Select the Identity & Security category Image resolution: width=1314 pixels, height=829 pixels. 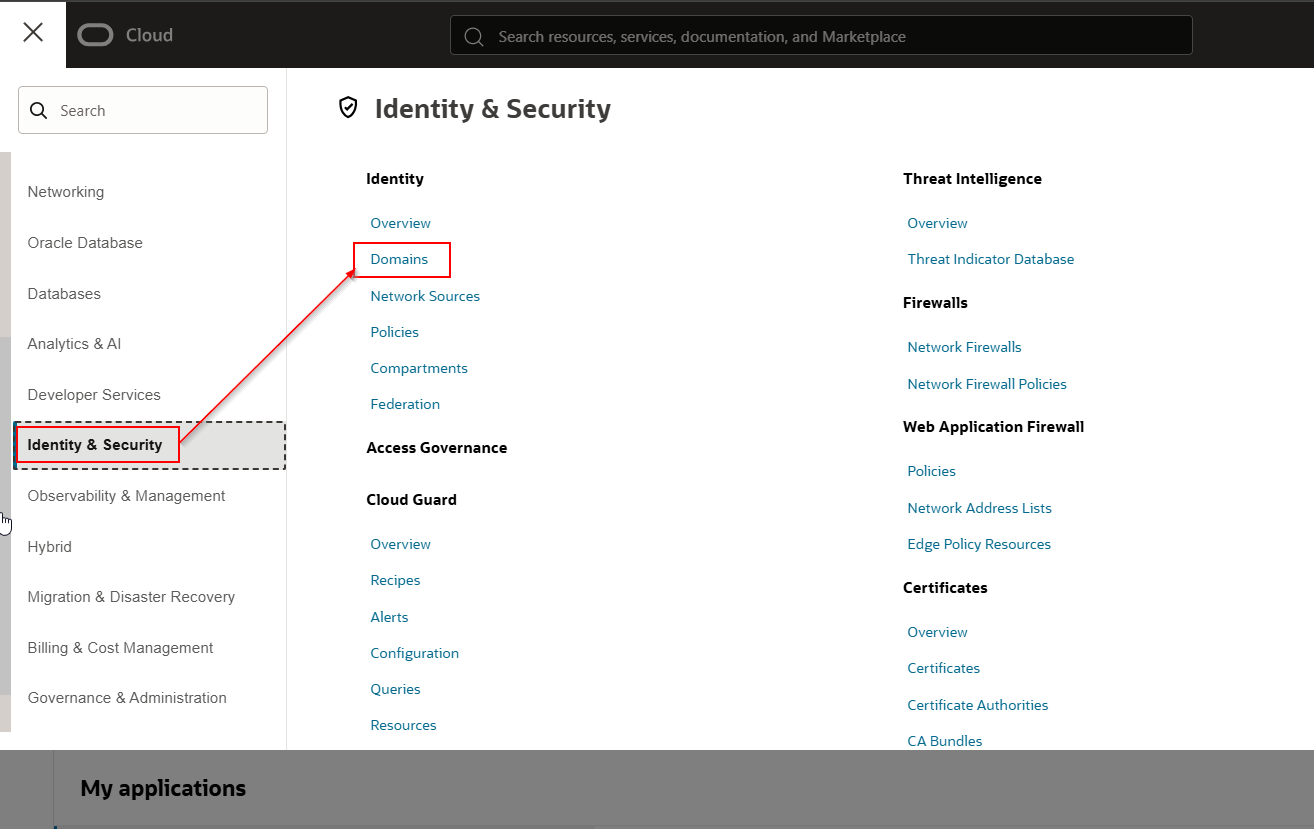tap(150, 445)
